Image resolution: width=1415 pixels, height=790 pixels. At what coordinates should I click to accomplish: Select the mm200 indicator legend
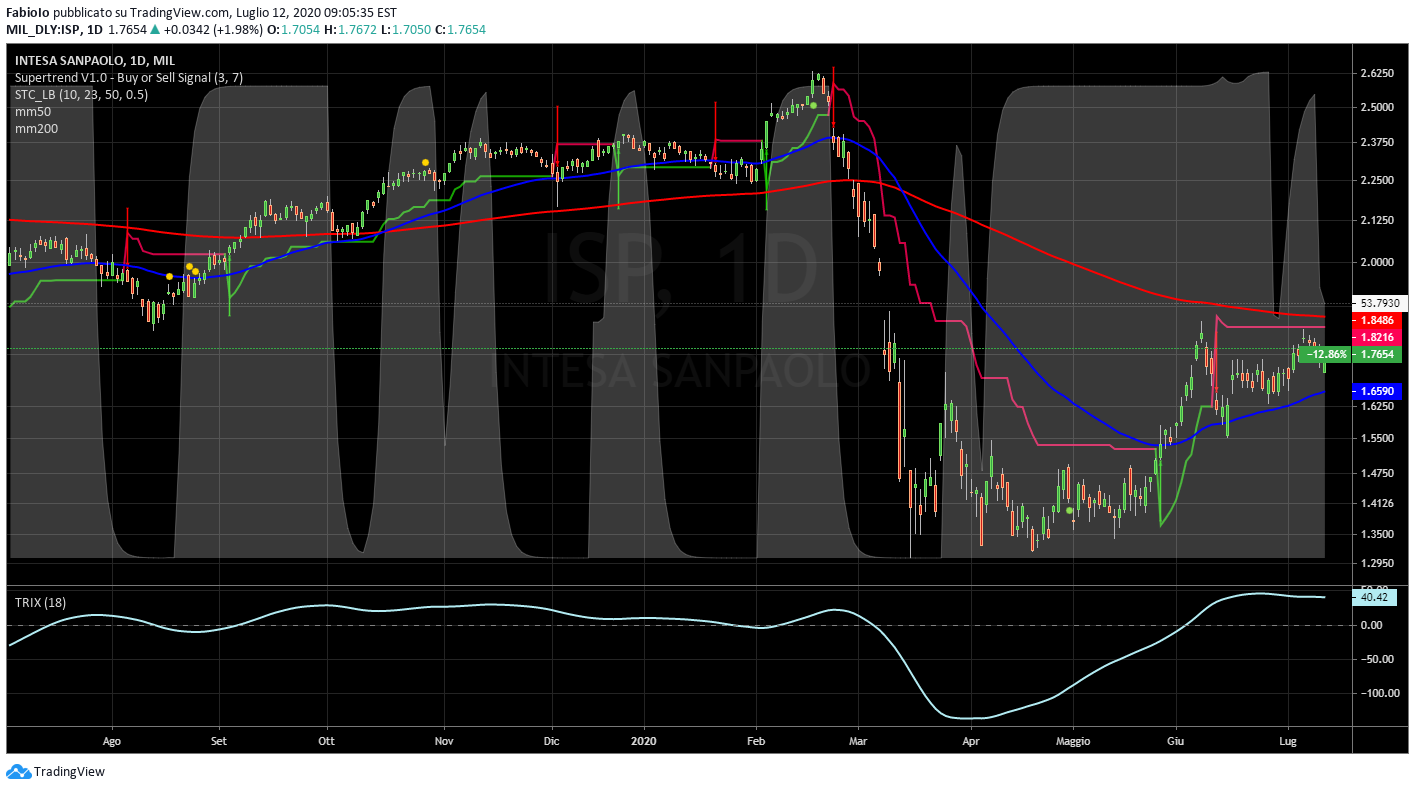pyautogui.click(x=36, y=129)
